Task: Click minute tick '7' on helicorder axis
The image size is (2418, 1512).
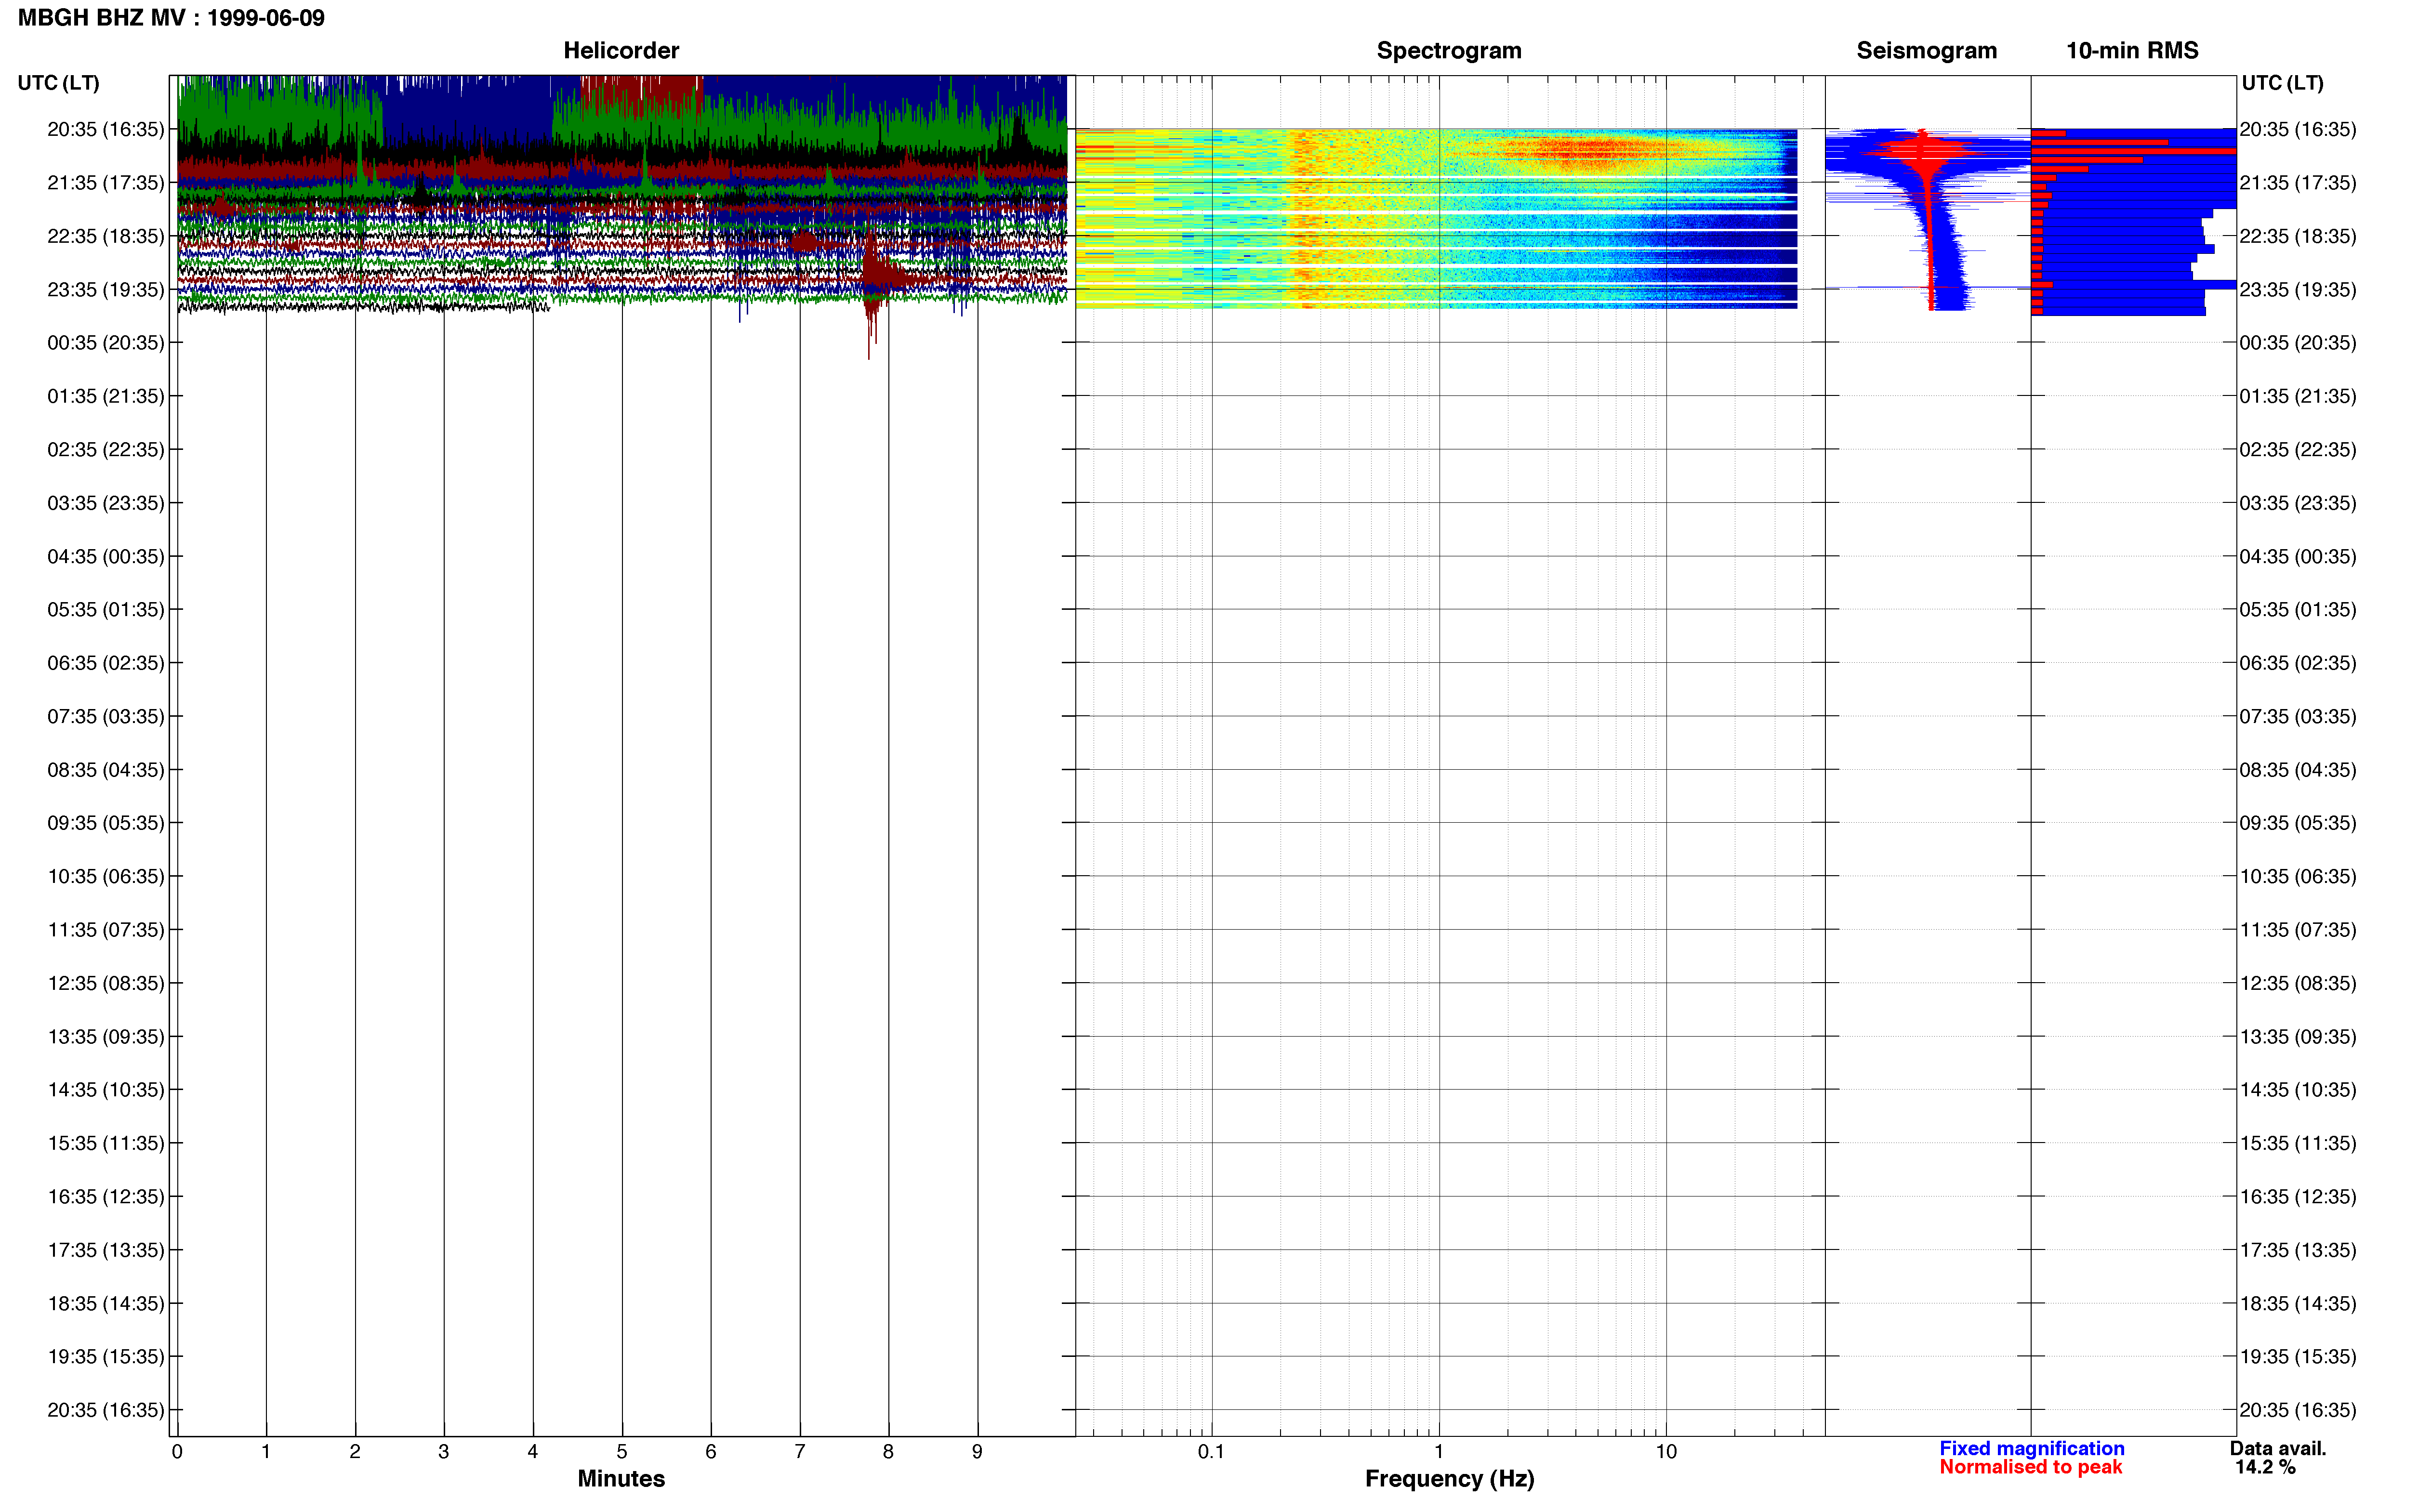Action: (800, 1452)
